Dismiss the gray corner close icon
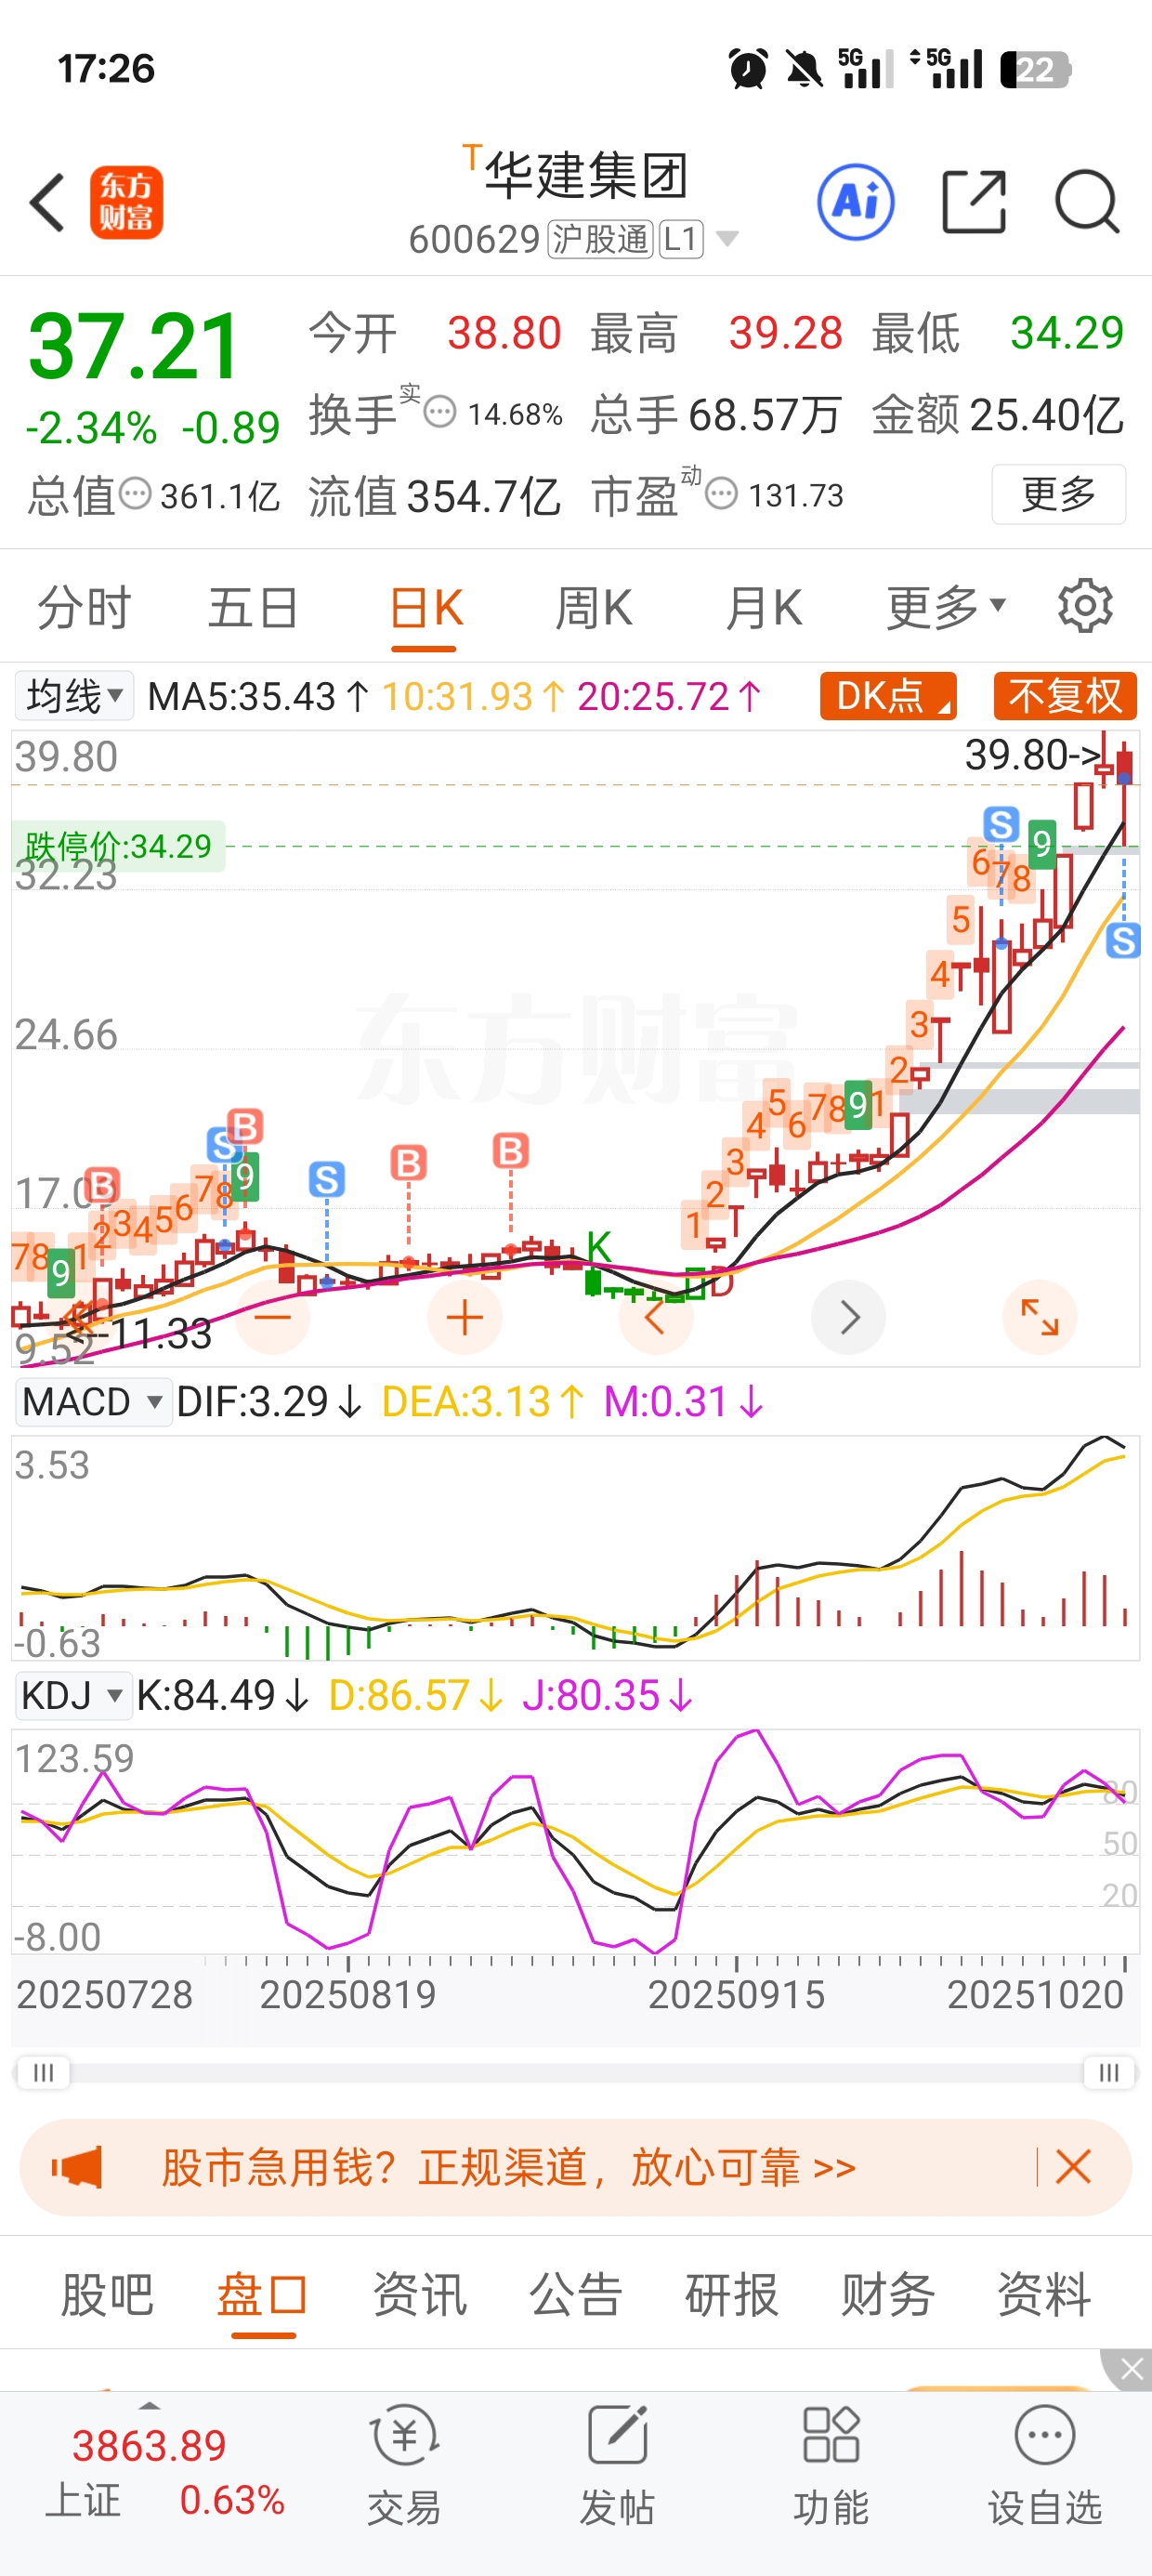The width and height of the screenshot is (1152, 2576). tap(1131, 2367)
